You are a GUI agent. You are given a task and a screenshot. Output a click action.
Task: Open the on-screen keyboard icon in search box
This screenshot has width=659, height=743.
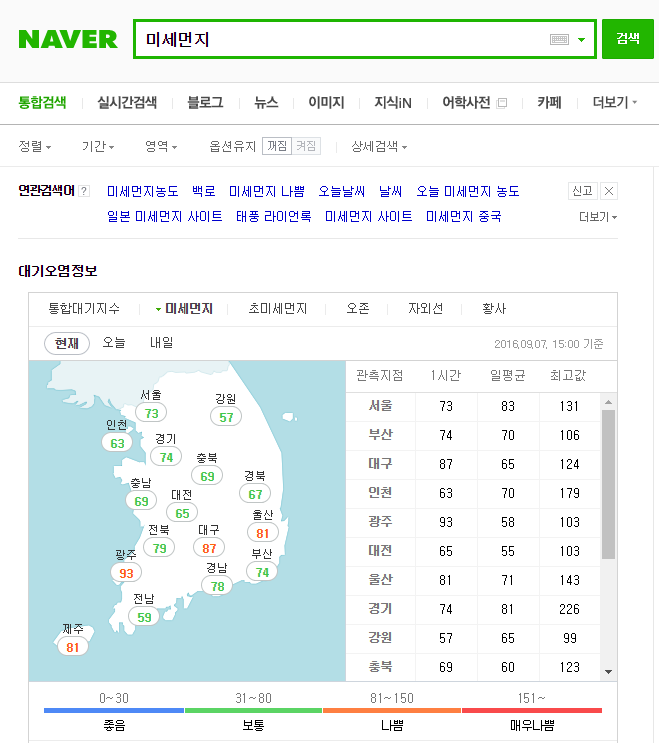point(559,39)
